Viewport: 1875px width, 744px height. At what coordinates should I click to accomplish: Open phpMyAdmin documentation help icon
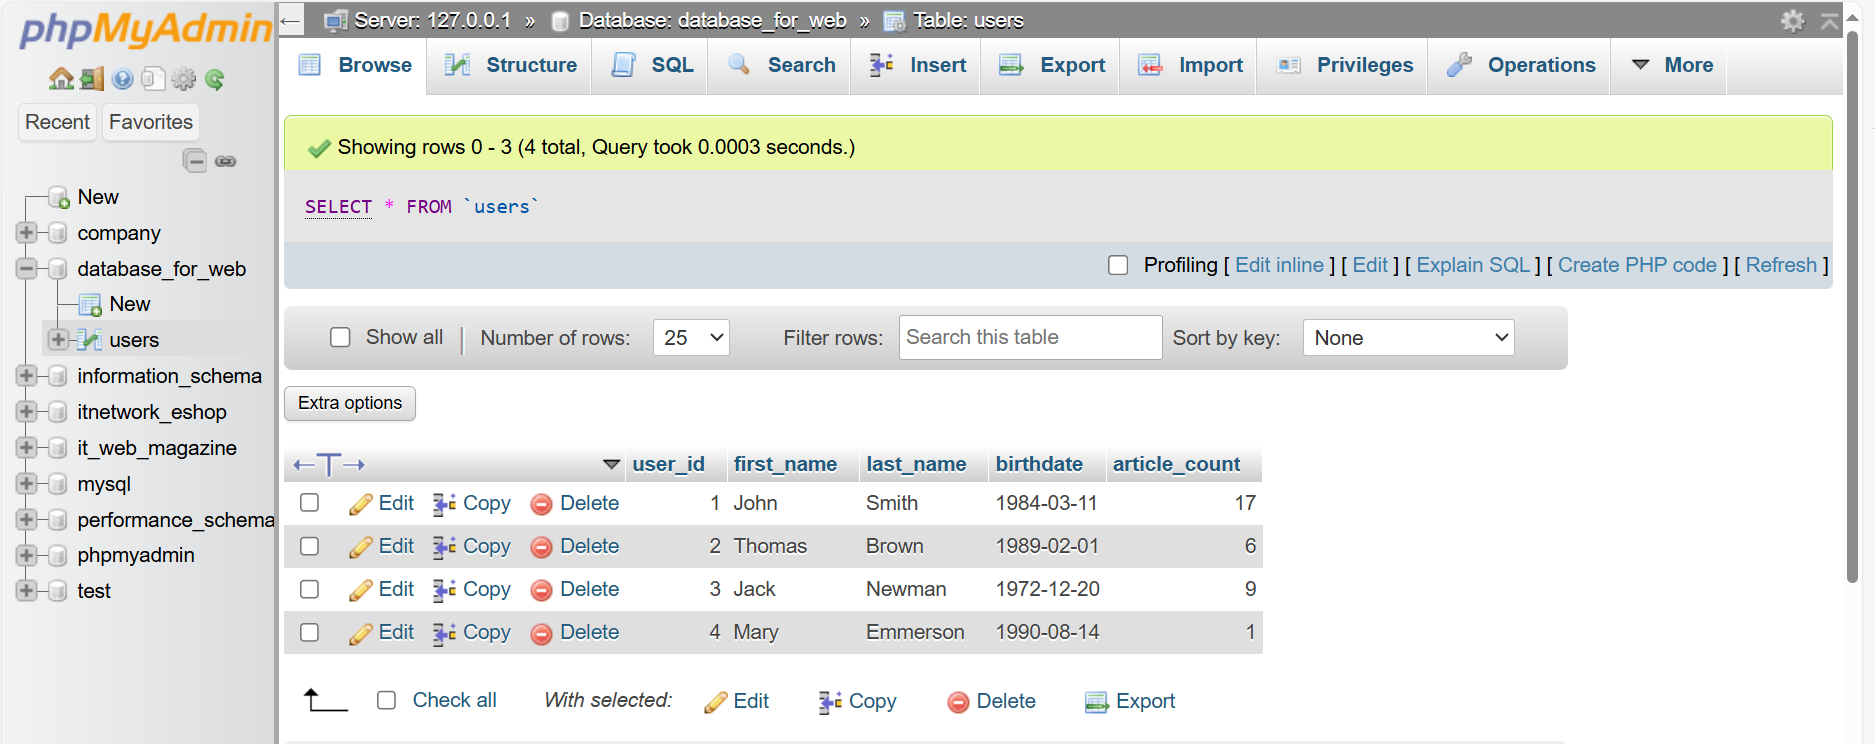point(123,79)
